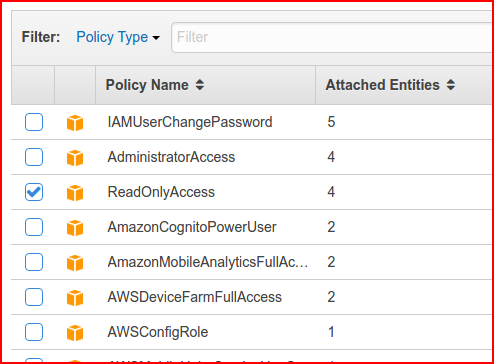
Task: Click the orange box icon beside AdministratorAccess
Action: pyautogui.click(x=75, y=158)
